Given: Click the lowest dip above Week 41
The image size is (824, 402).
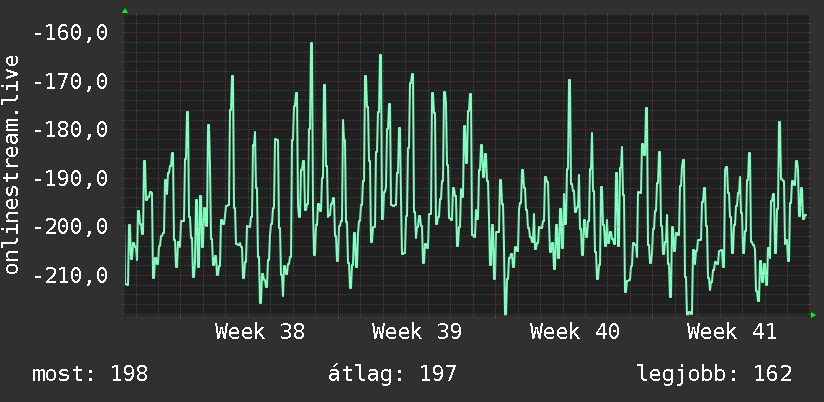Looking at the screenshot, I should [x=689, y=313].
